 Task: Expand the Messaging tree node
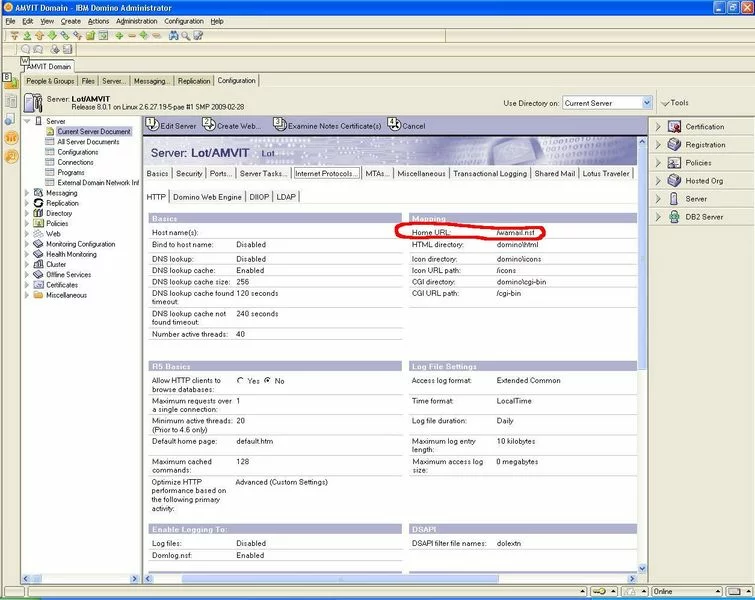pyautogui.click(x=27, y=193)
